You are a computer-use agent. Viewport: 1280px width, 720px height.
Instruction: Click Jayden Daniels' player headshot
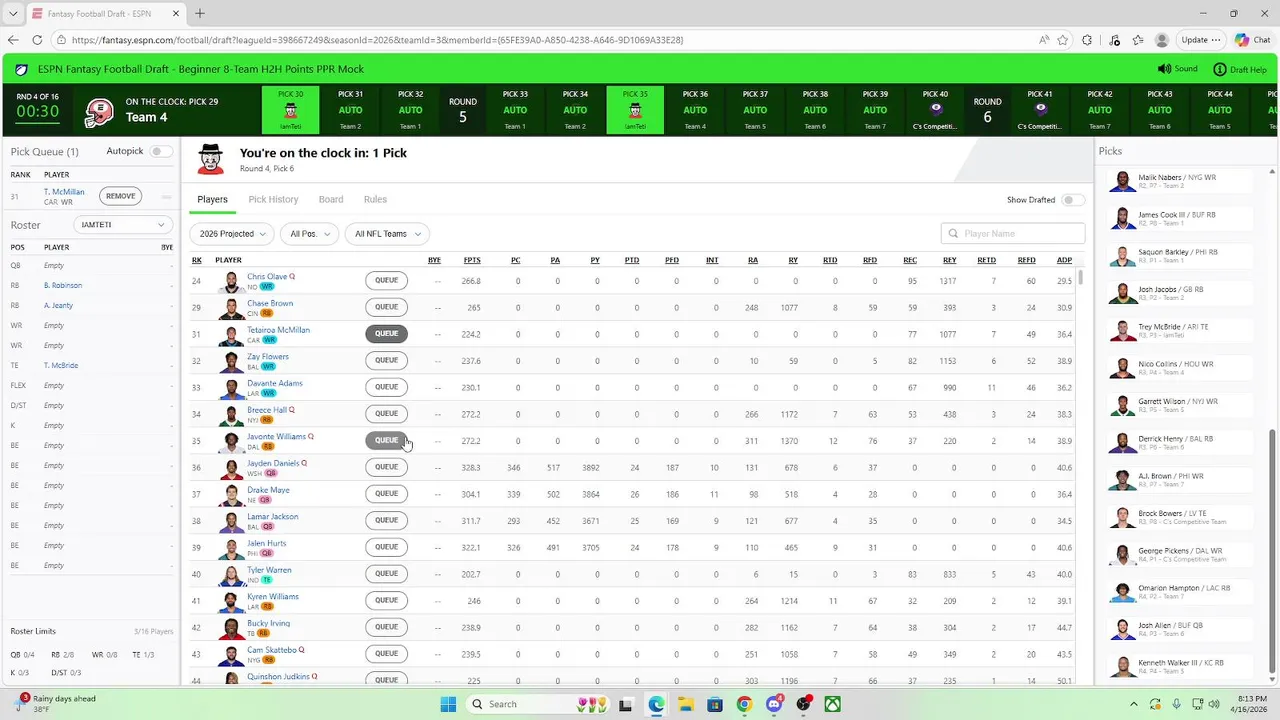click(x=232, y=467)
